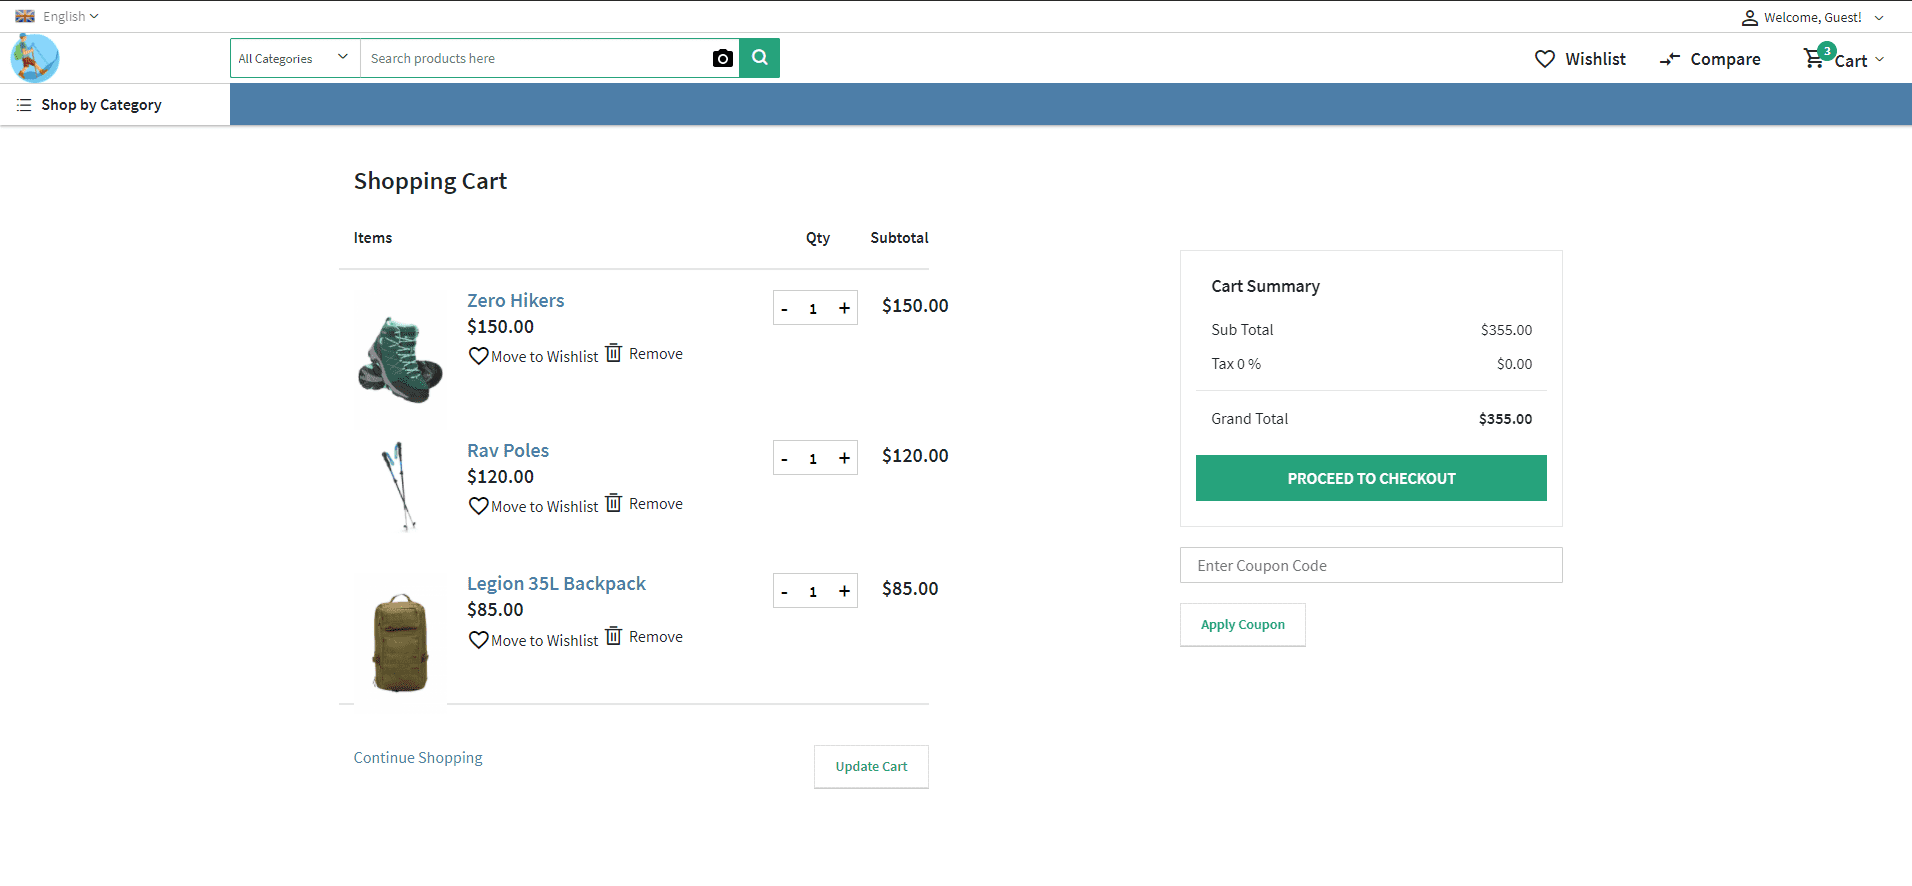Expand the All Categories dropdown
The width and height of the screenshot is (1912, 886).
click(x=294, y=58)
